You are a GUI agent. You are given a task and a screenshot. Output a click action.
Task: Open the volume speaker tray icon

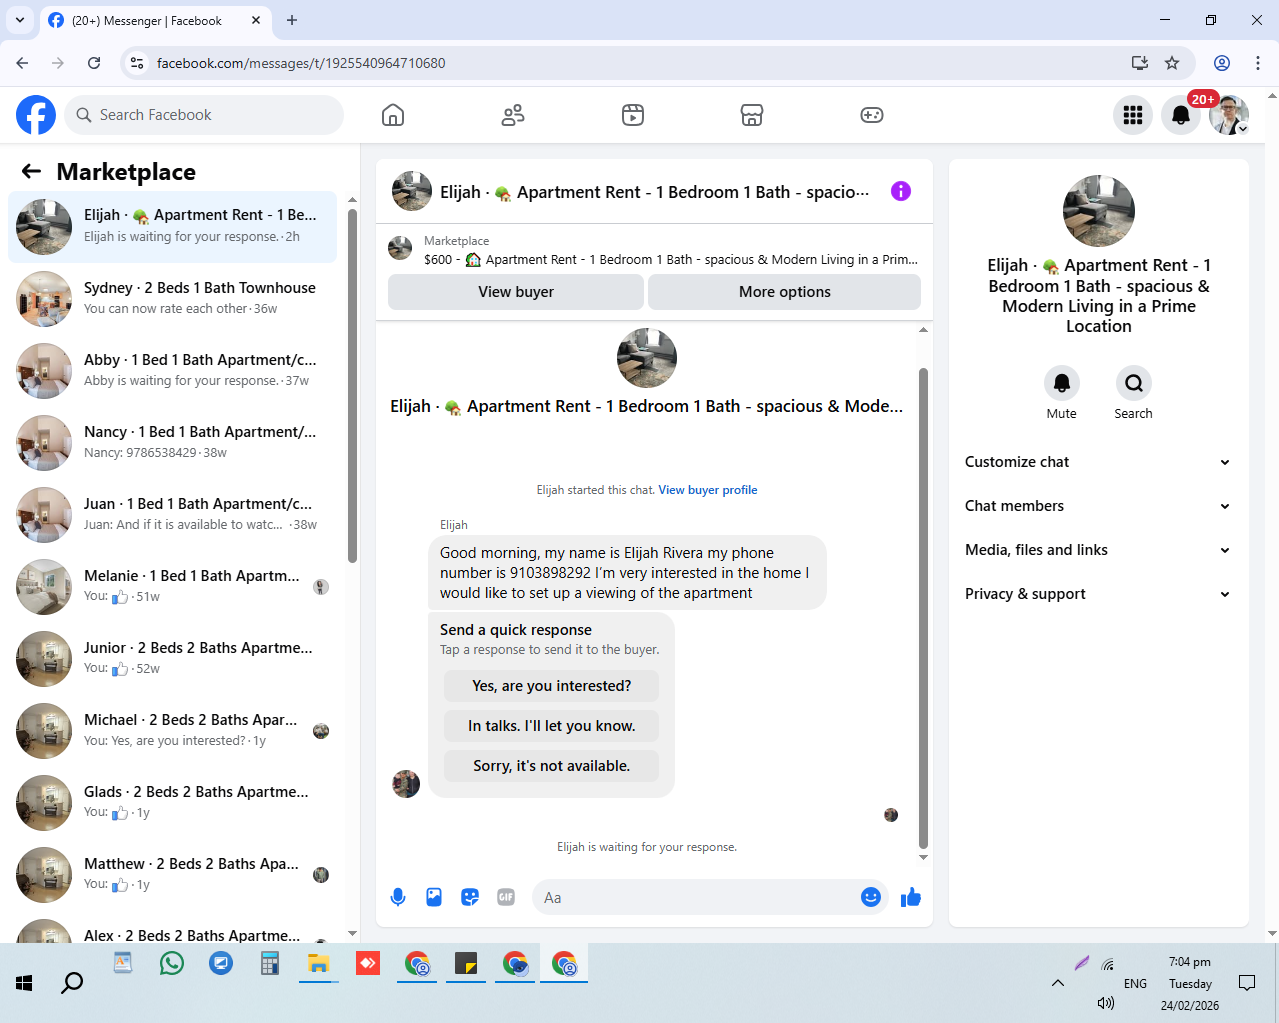1105,1003
